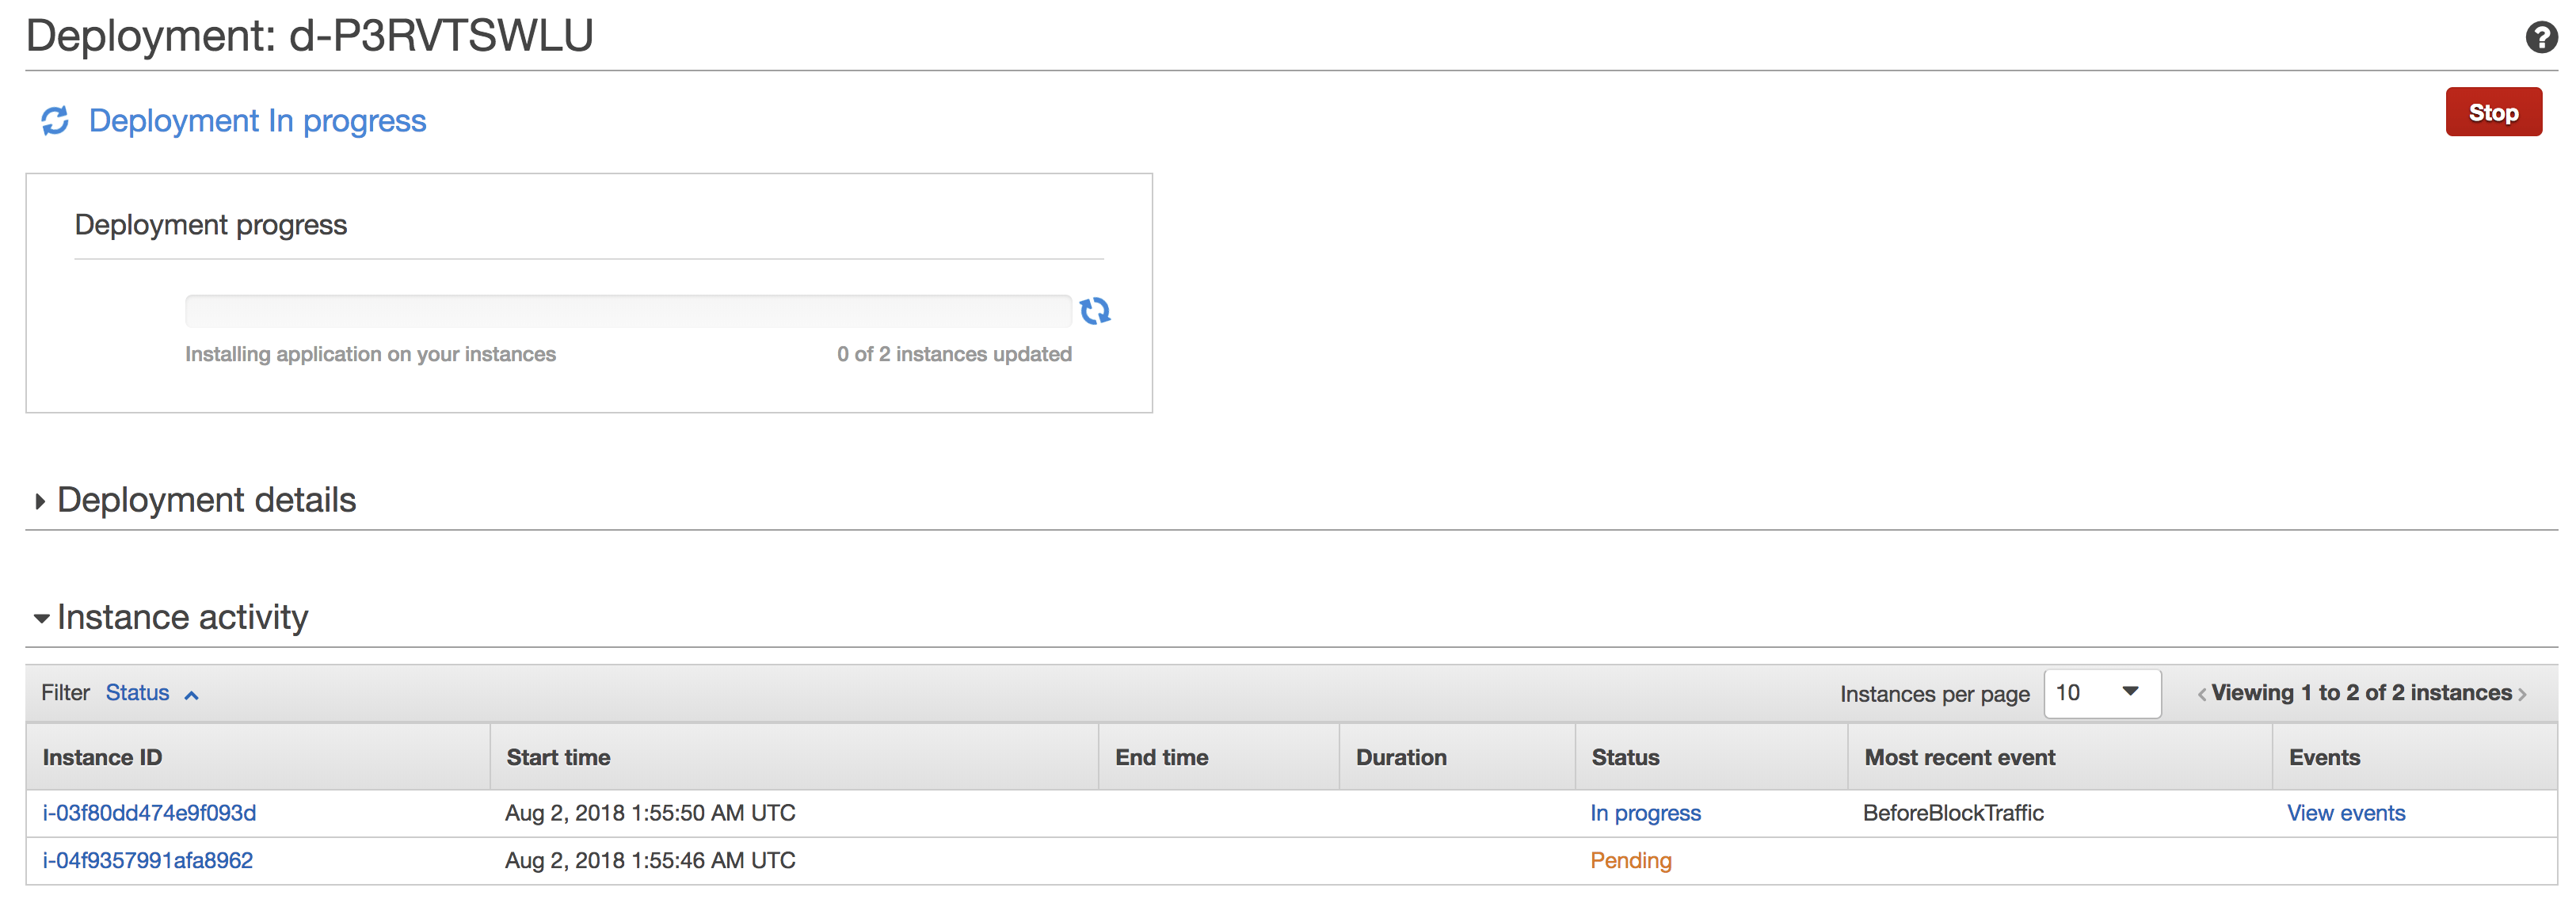The width and height of the screenshot is (2576, 903).
Task: Open the Instances per page dropdown
Action: [x=2101, y=693]
